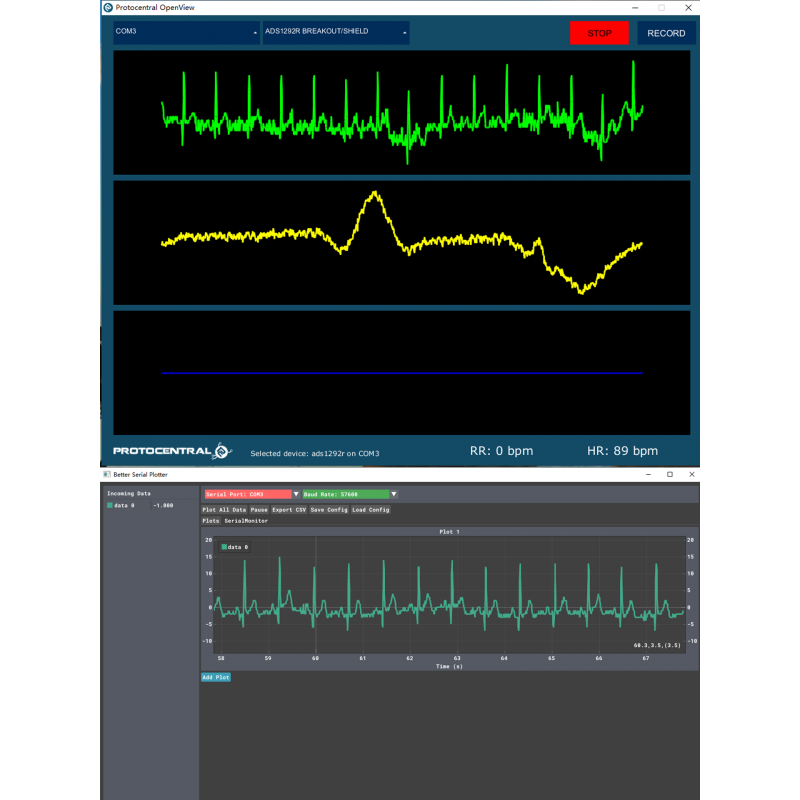Click the data 0 value -1.000
The width and height of the screenshot is (800, 800).
pyautogui.click(x=163, y=506)
